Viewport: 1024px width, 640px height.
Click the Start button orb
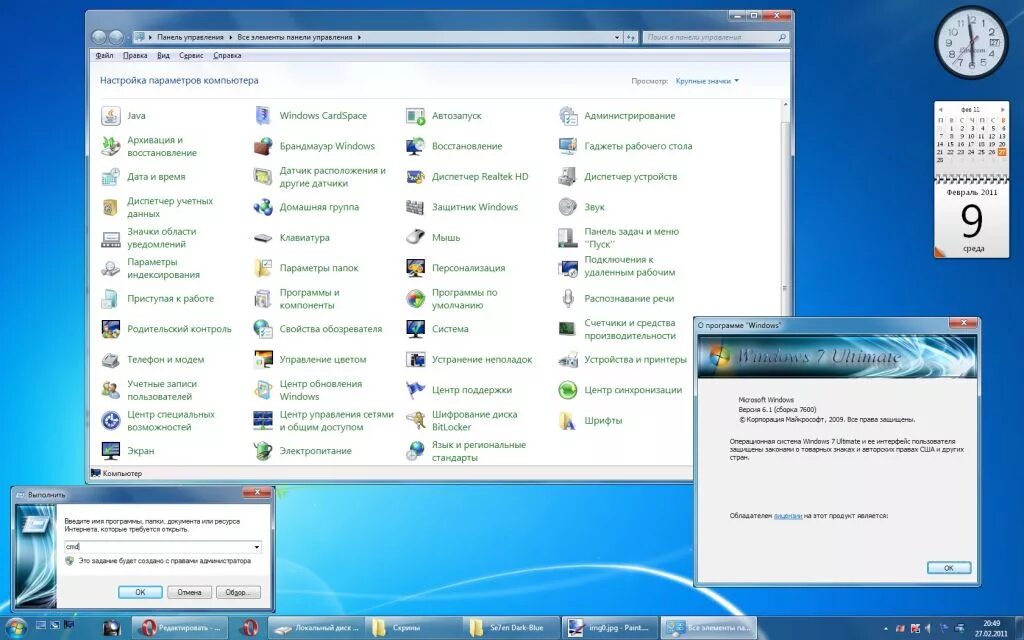click(x=14, y=628)
